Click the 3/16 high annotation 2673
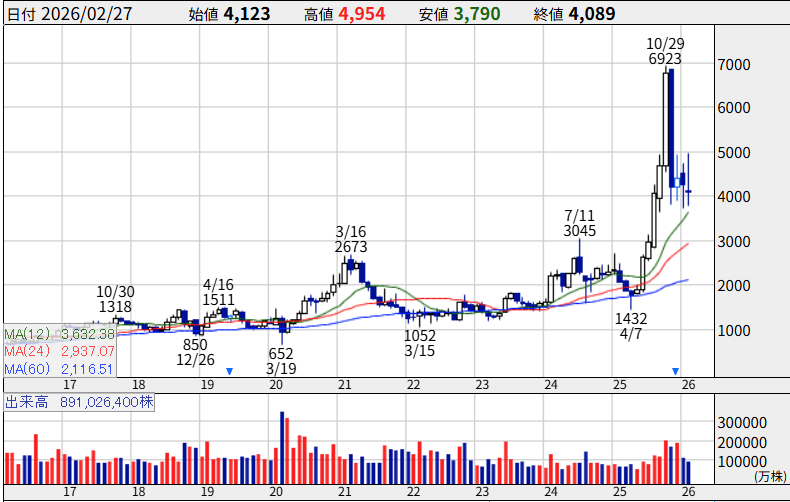This screenshot has width=790, height=502. tap(351, 246)
